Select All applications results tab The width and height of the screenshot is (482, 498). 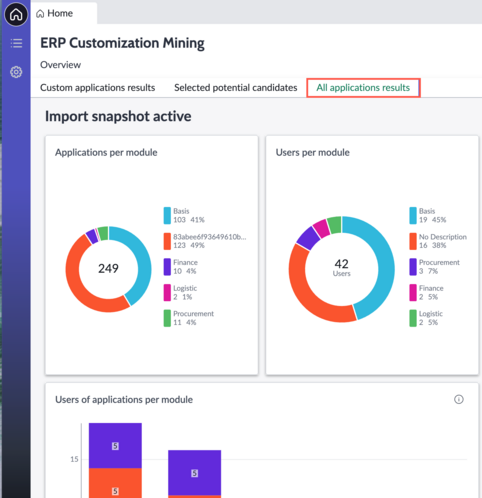click(x=363, y=88)
